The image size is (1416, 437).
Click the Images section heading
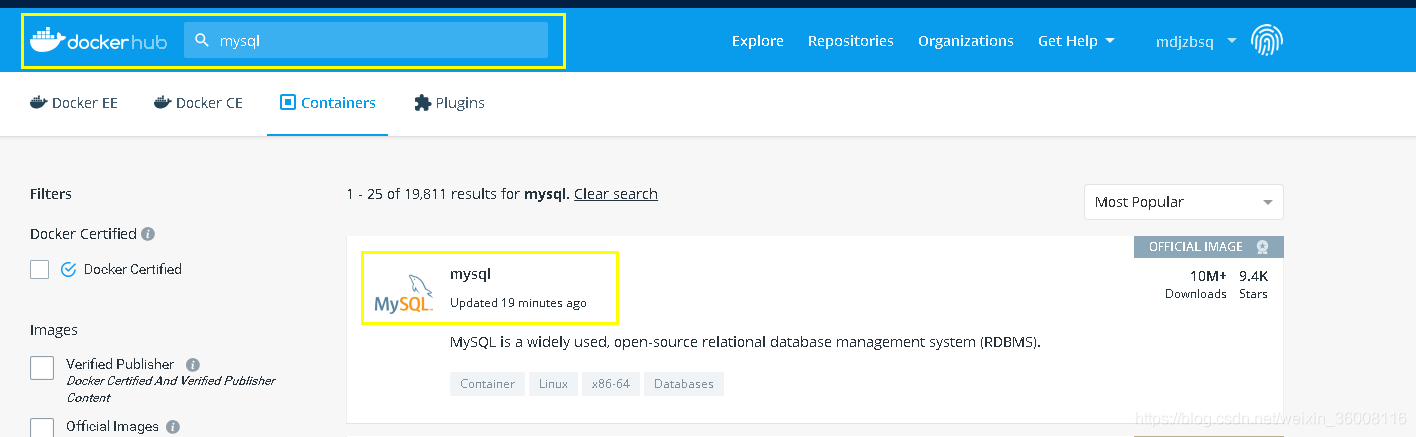point(54,330)
